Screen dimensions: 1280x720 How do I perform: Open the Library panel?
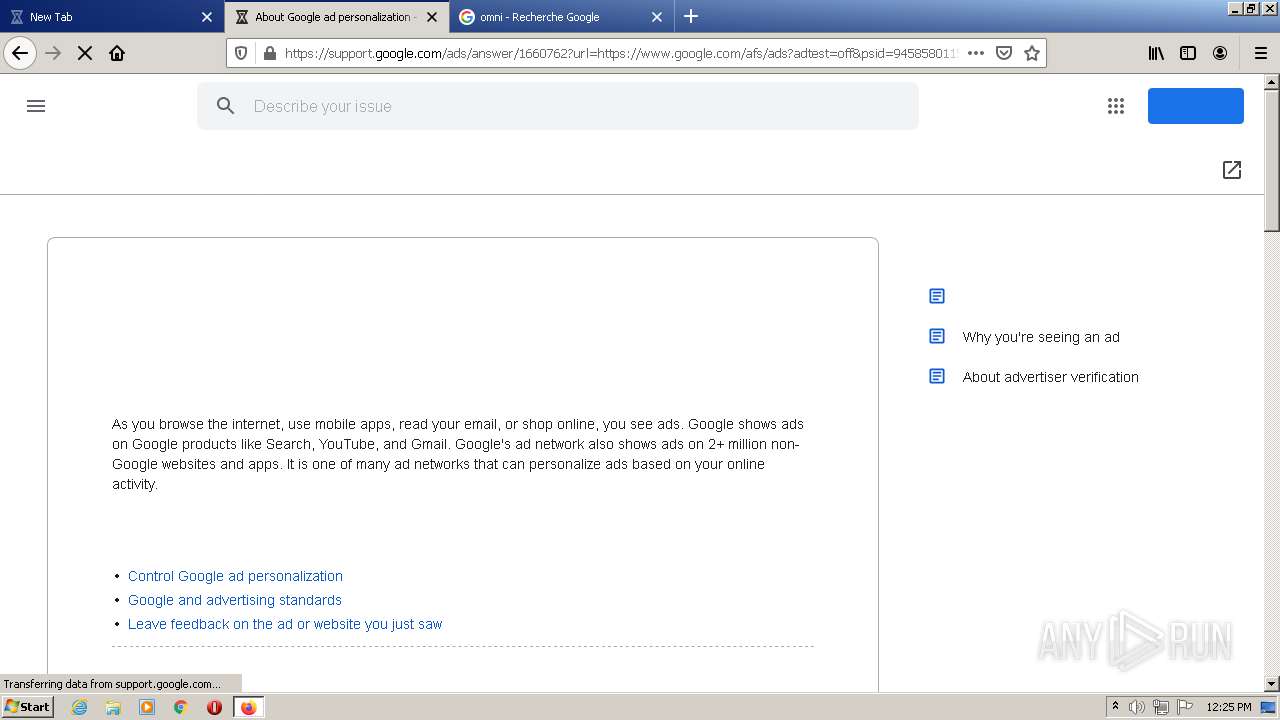click(x=1156, y=53)
